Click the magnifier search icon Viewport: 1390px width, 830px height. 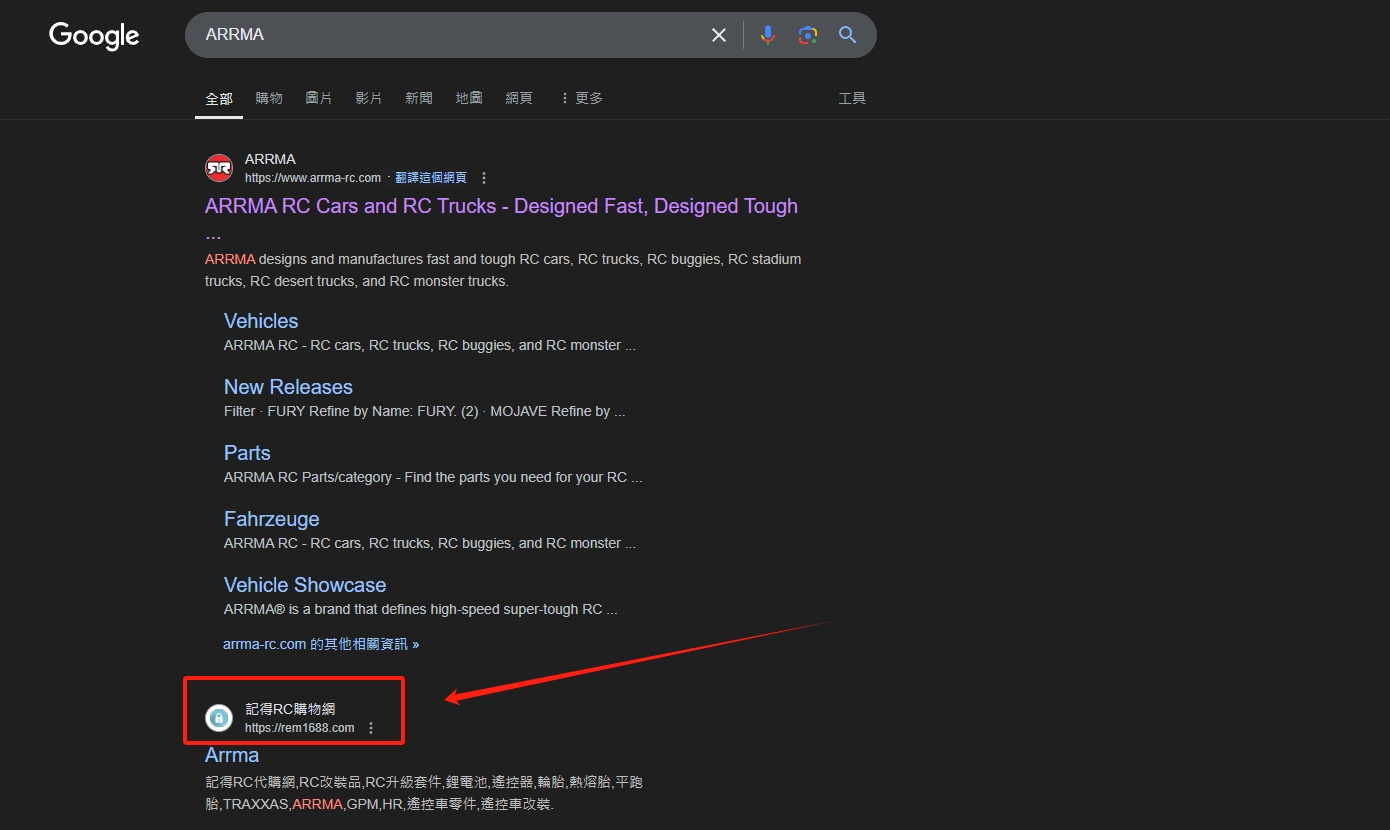[848, 35]
